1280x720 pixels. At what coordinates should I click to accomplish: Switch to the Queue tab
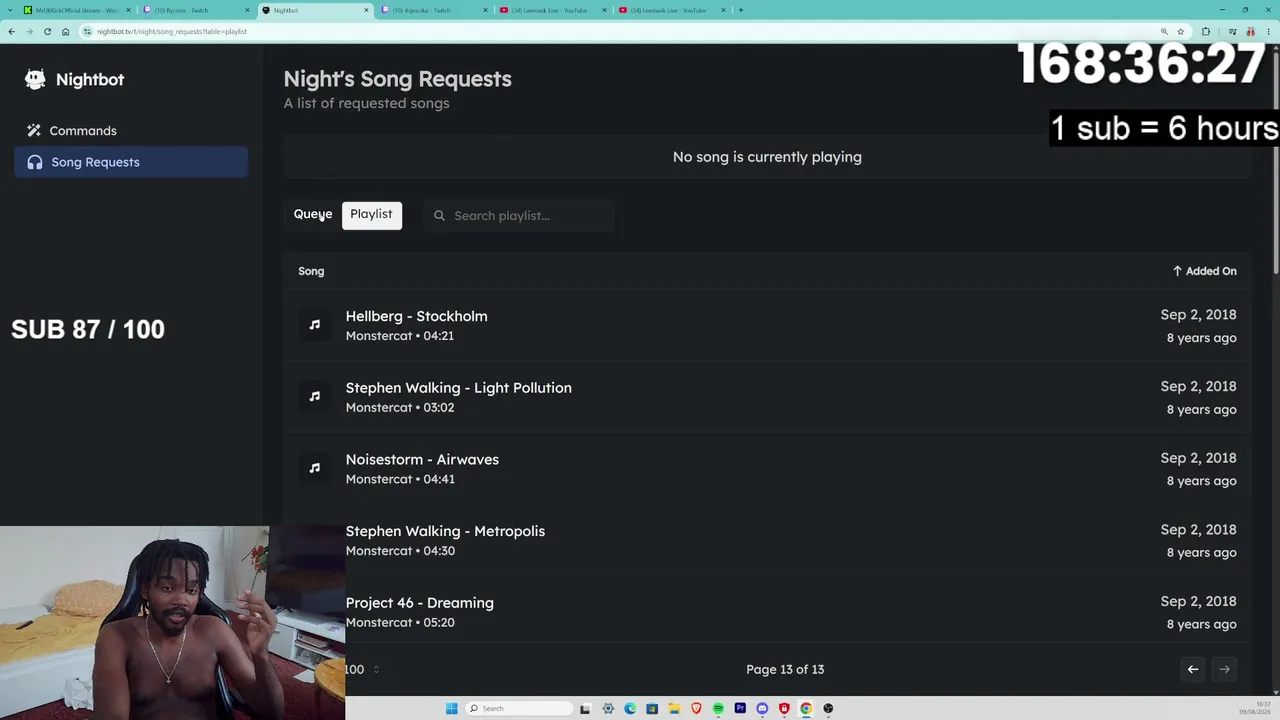point(313,214)
